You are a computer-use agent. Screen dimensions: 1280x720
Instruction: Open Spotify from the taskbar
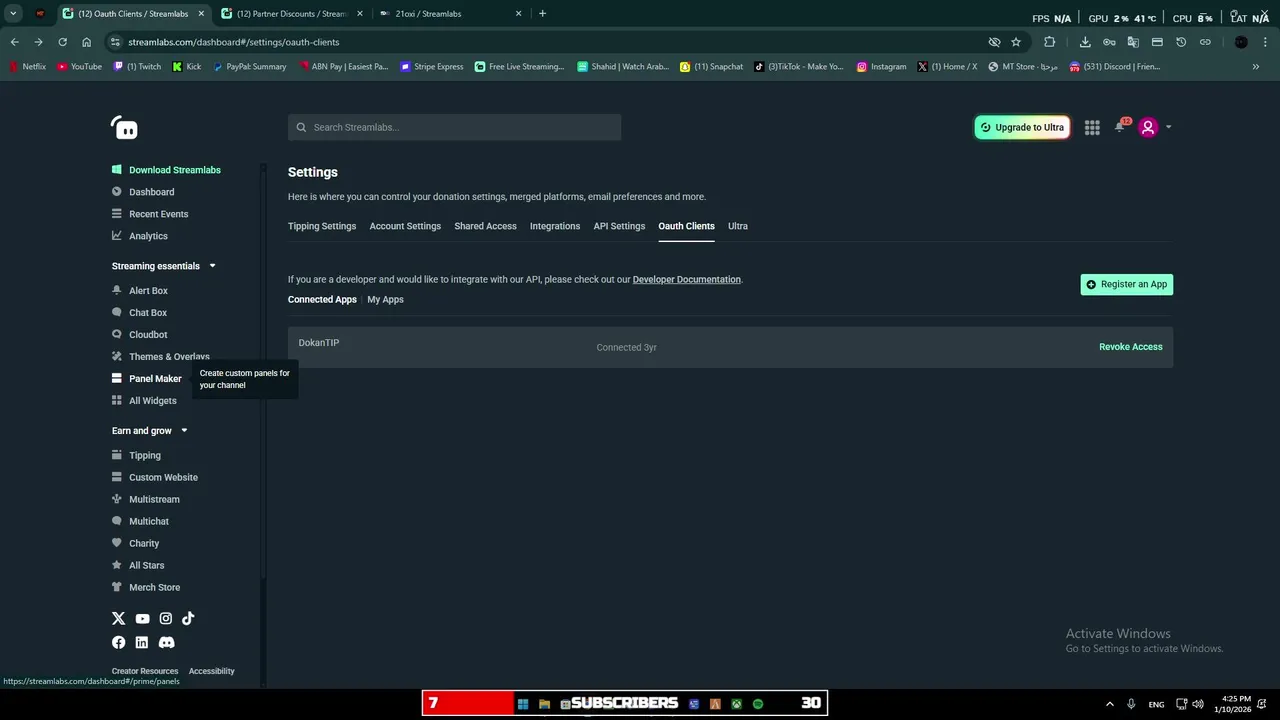[758, 704]
